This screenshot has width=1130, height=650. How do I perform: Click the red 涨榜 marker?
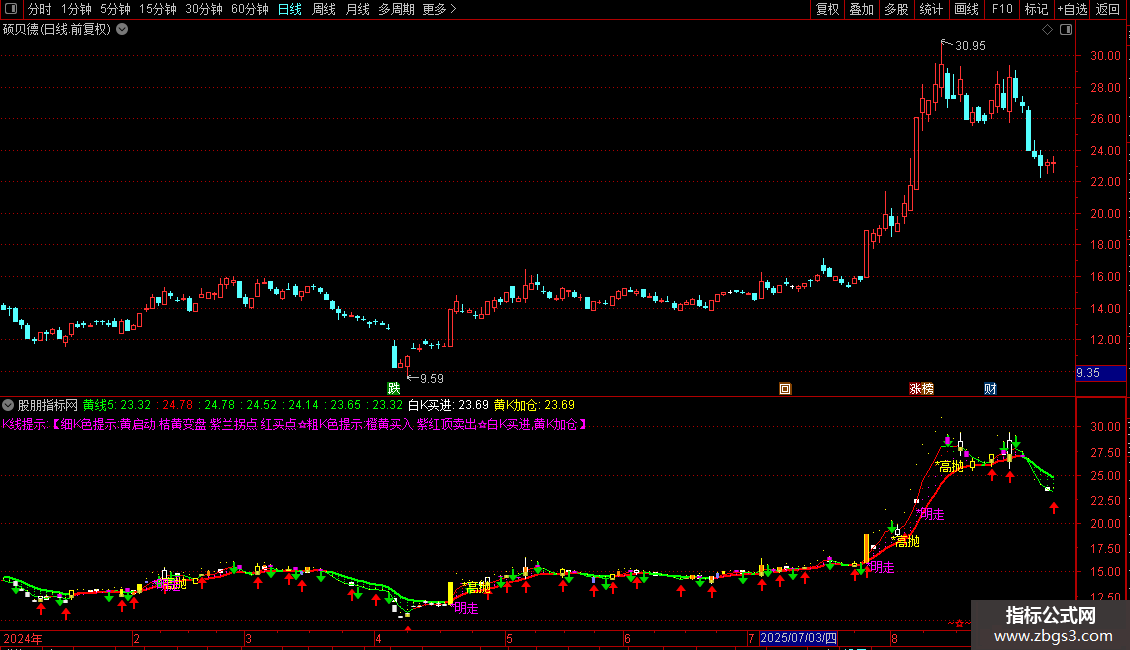click(x=921, y=389)
